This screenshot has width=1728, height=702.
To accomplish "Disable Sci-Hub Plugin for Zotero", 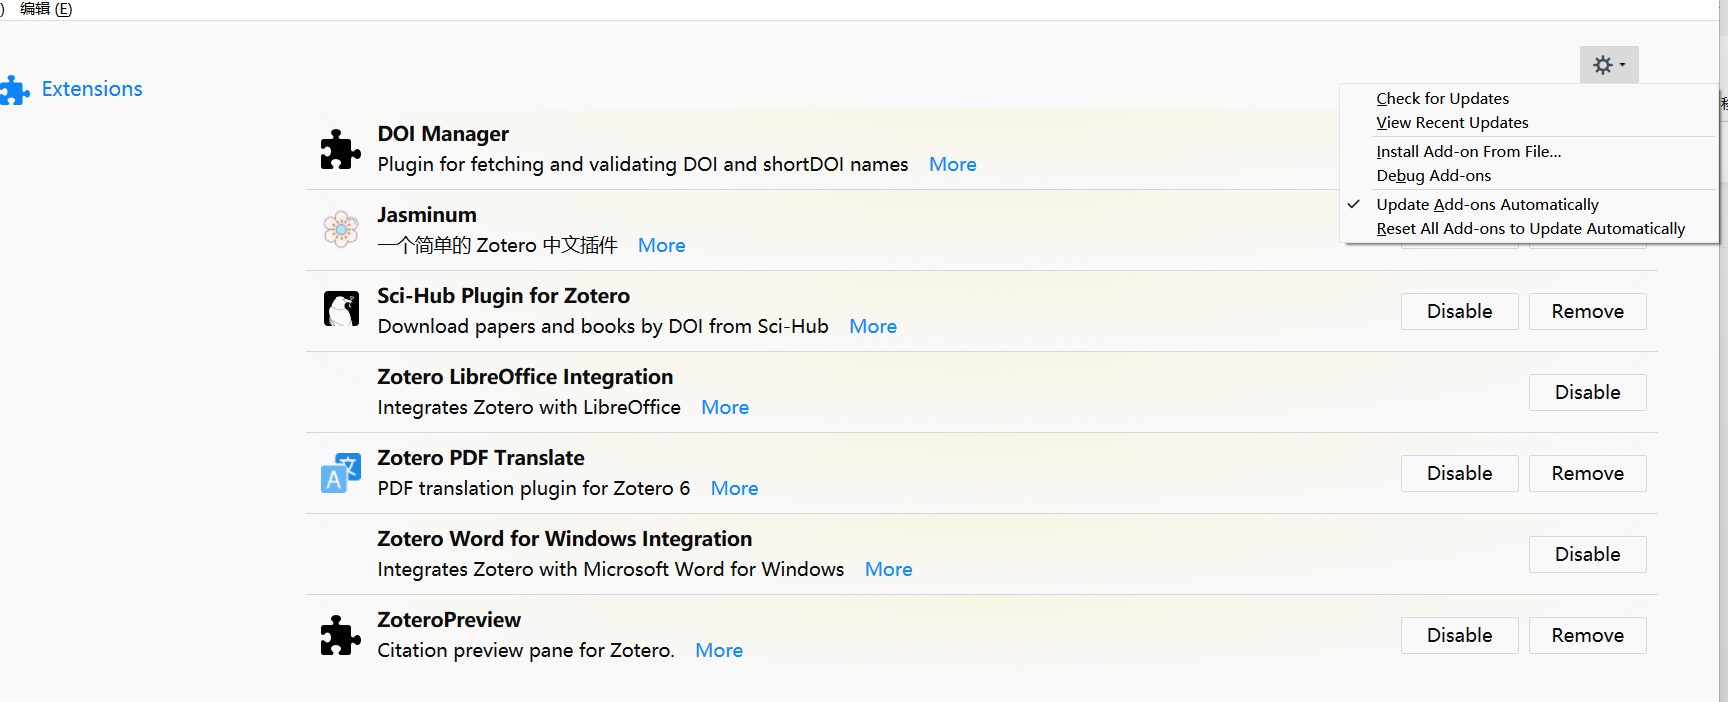I will (1460, 311).
